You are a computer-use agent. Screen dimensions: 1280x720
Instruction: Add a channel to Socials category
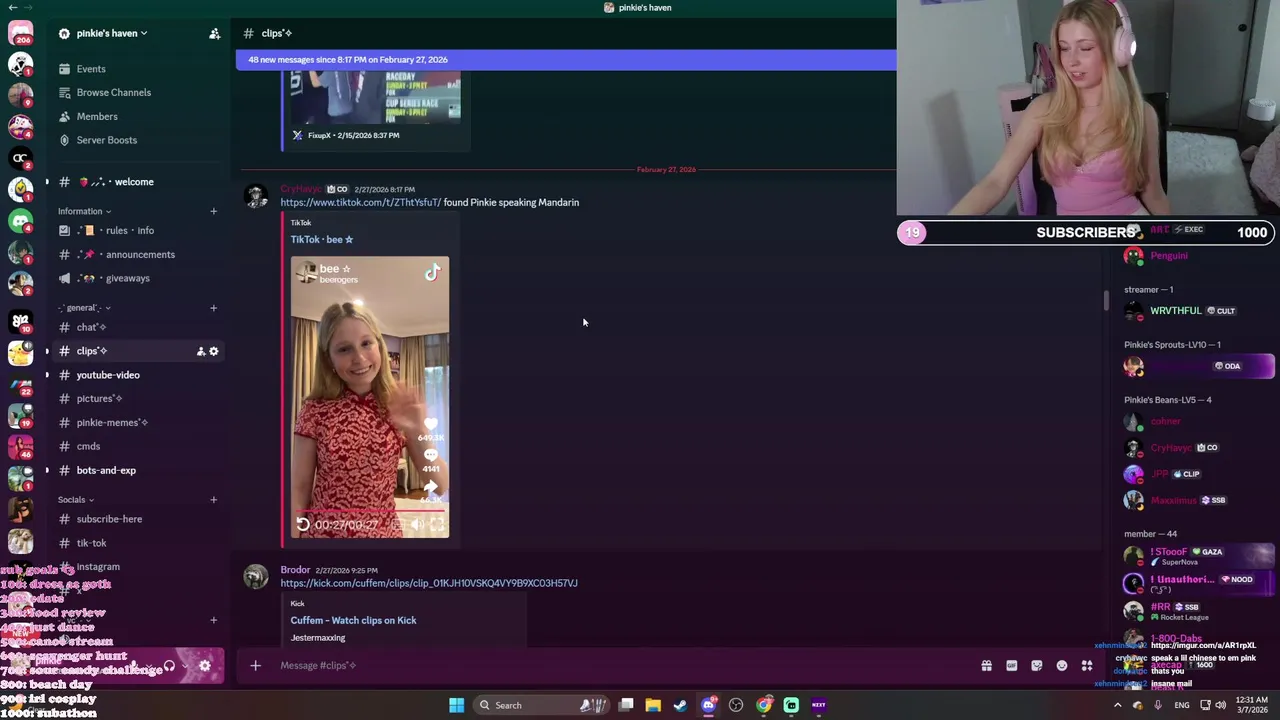213,500
